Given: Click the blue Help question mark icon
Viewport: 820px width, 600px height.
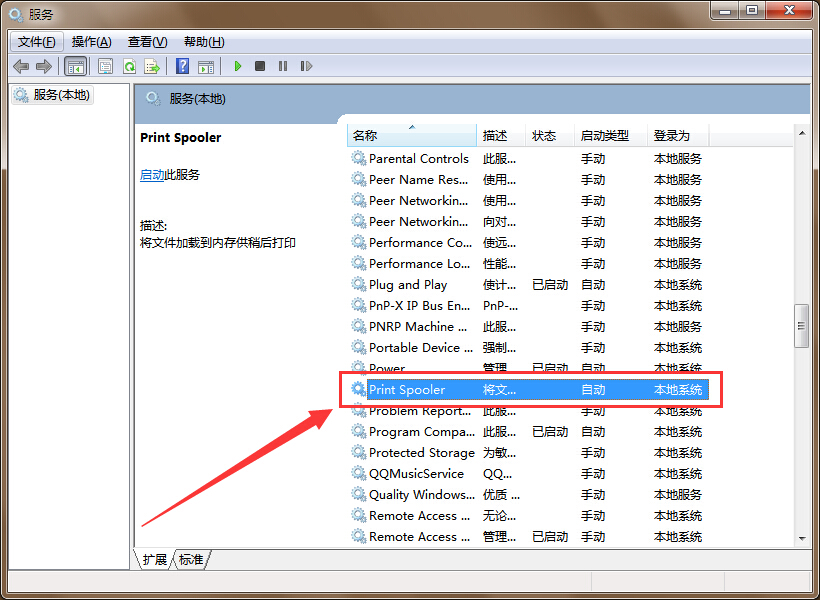Looking at the screenshot, I should point(182,66).
